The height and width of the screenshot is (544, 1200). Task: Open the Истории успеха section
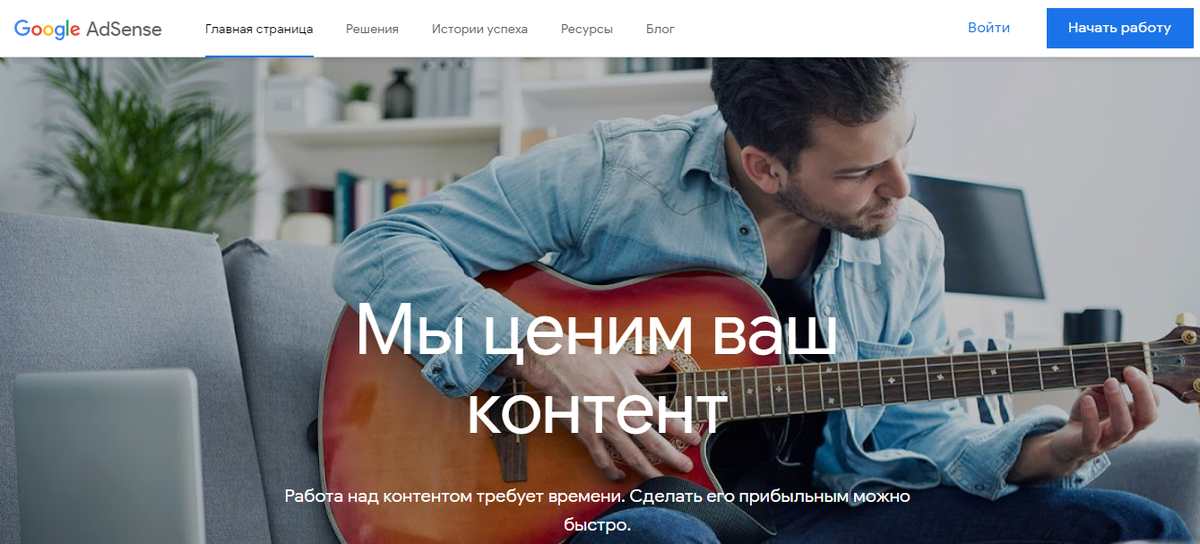point(480,29)
